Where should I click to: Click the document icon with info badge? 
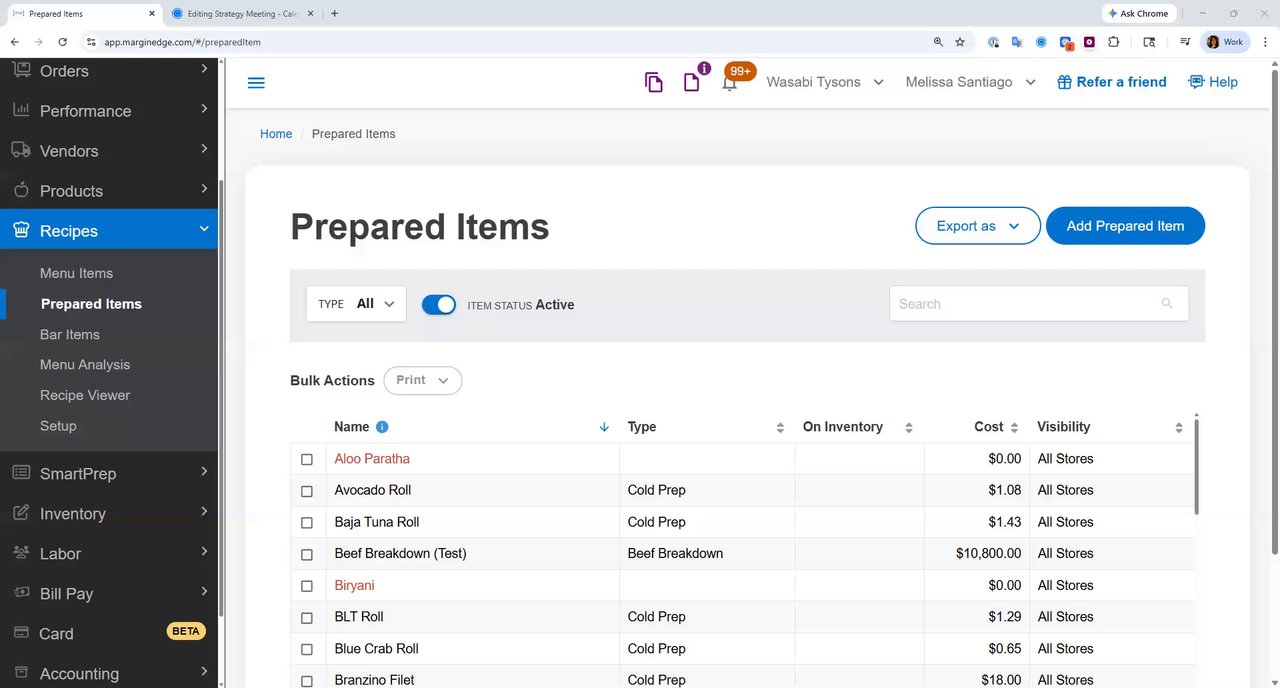click(692, 82)
